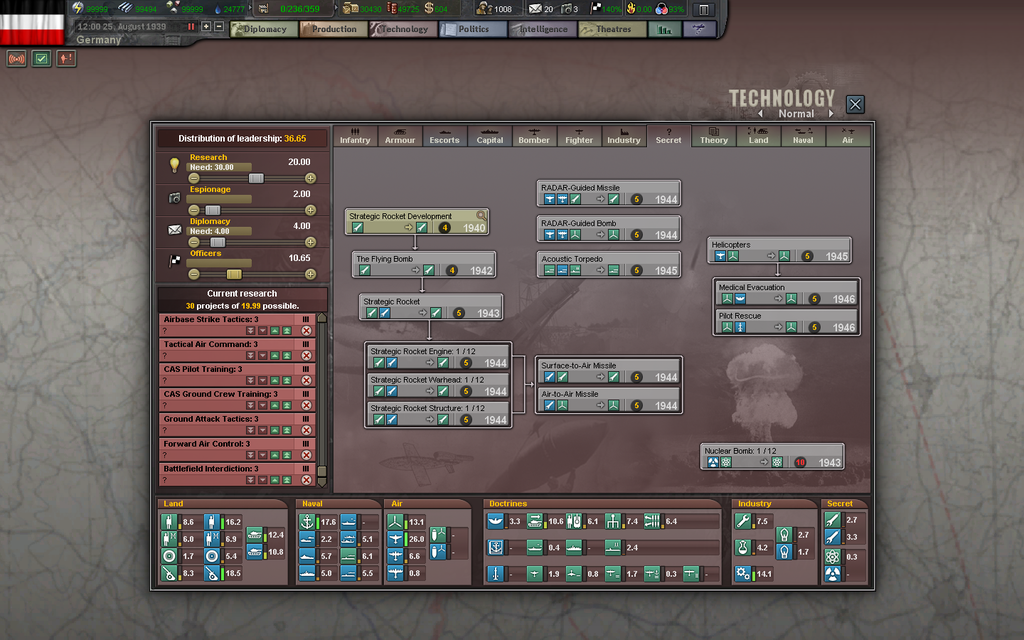The height and width of the screenshot is (640, 1024).
Task: Select Acoustic Torpedo technology
Action: coord(609,264)
